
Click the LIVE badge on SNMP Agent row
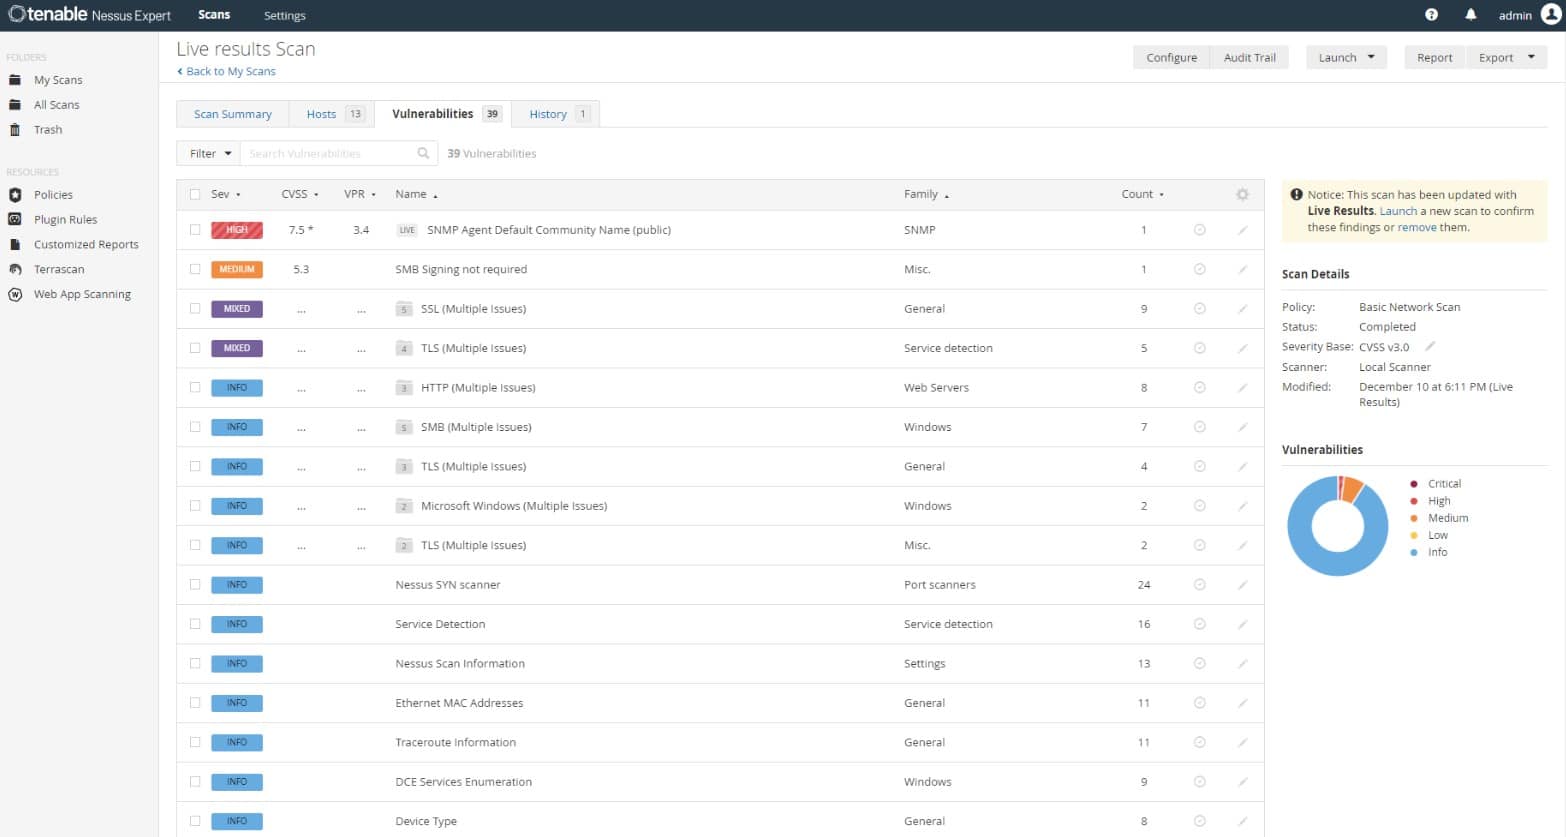[406, 230]
